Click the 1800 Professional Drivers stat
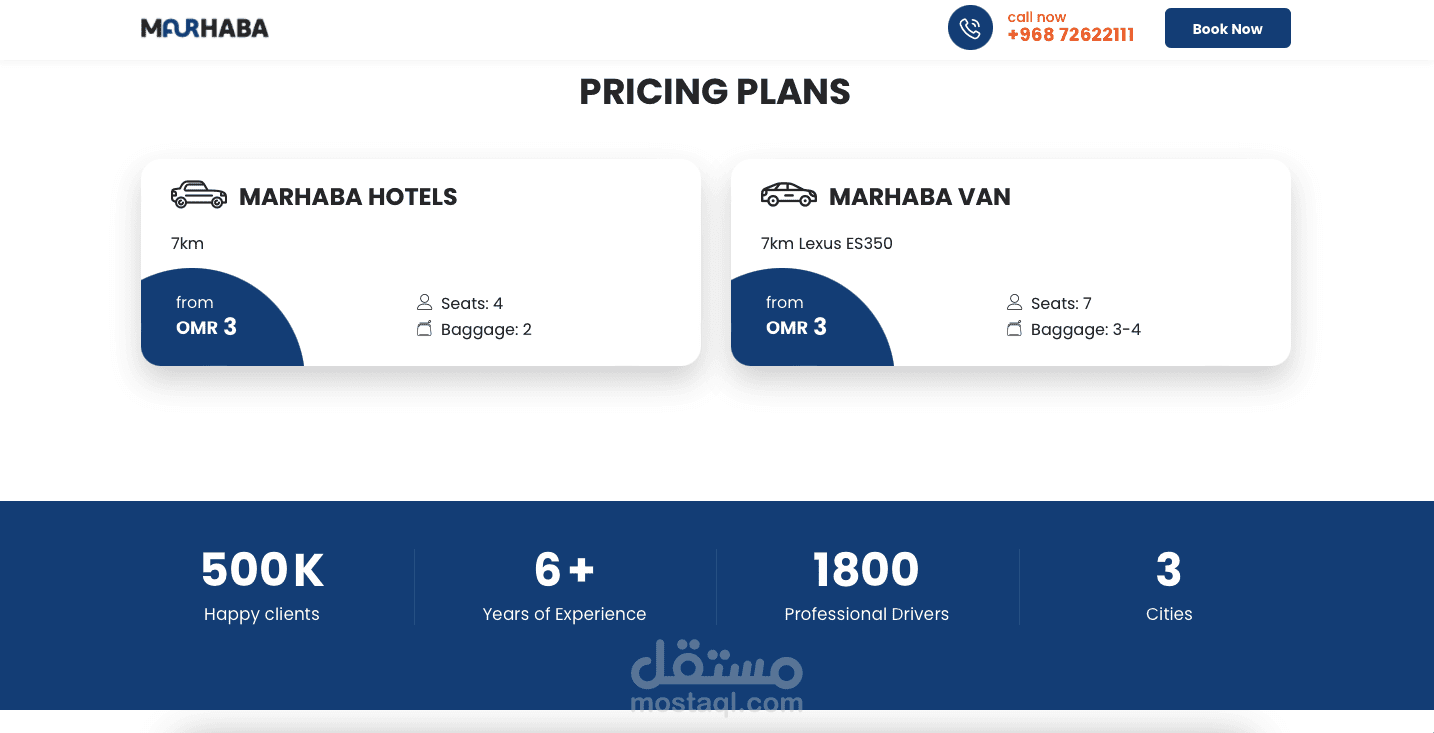This screenshot has height=733, width=1434. coord(866,586)
